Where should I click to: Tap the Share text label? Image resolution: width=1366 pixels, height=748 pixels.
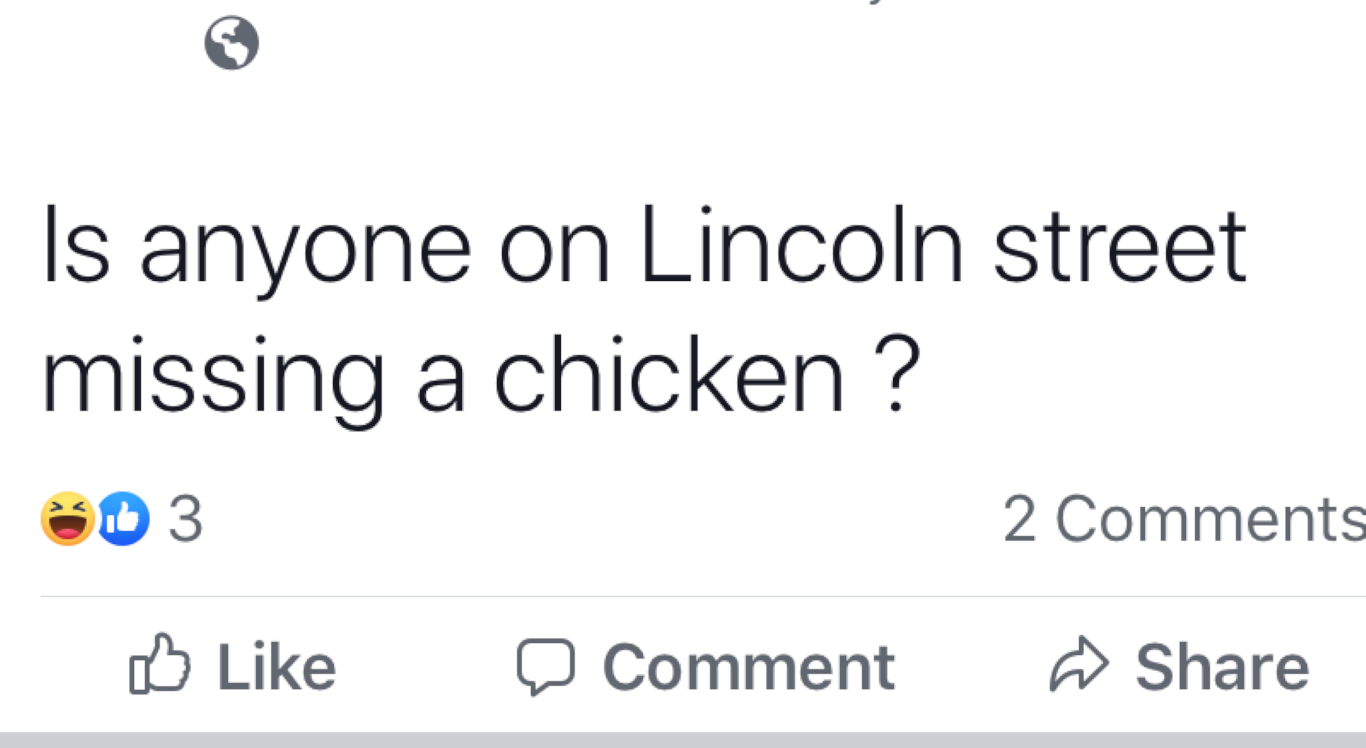(1222, 667)
